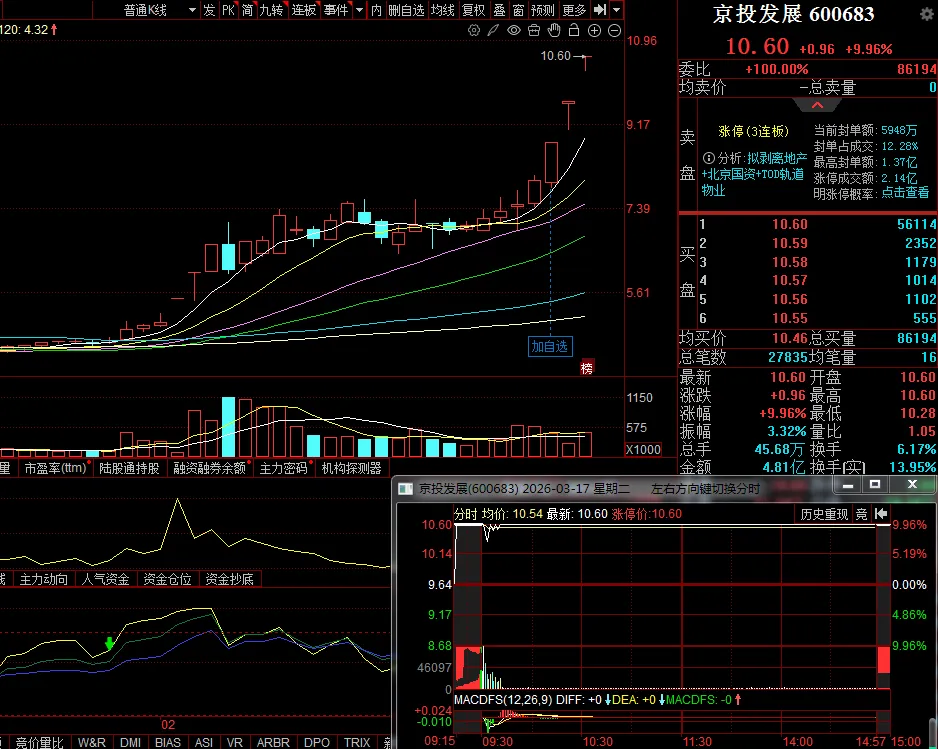The width and height of the screenshot is (938, 749).
Task: Select the drawing pen tool
Action: coord(494,31)
